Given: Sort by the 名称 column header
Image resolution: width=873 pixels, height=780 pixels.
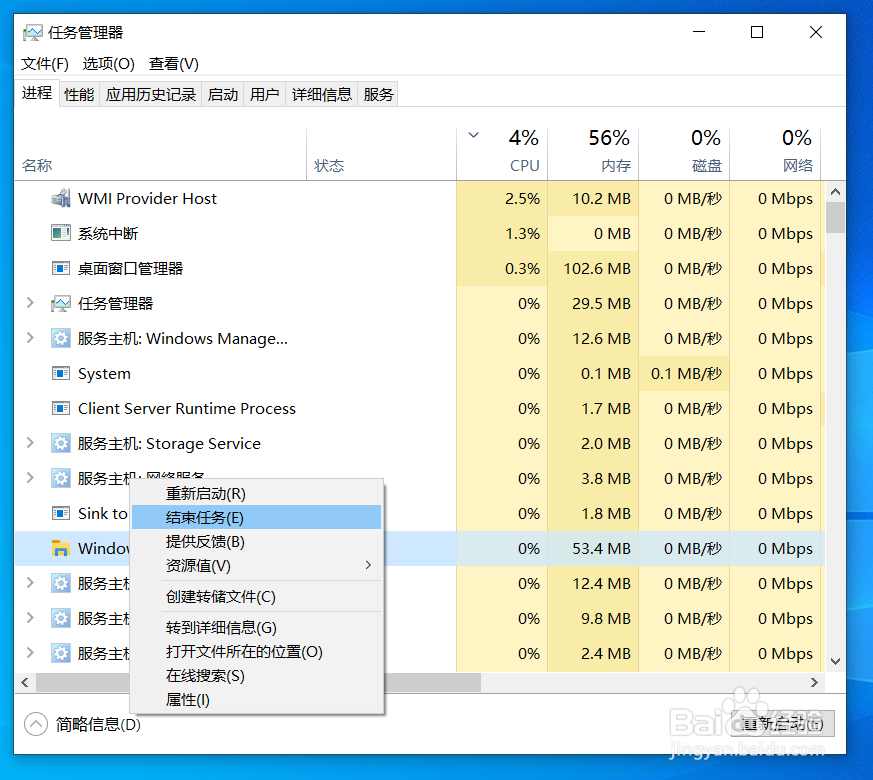Looking at the screenshot, I should coord(160,154).
